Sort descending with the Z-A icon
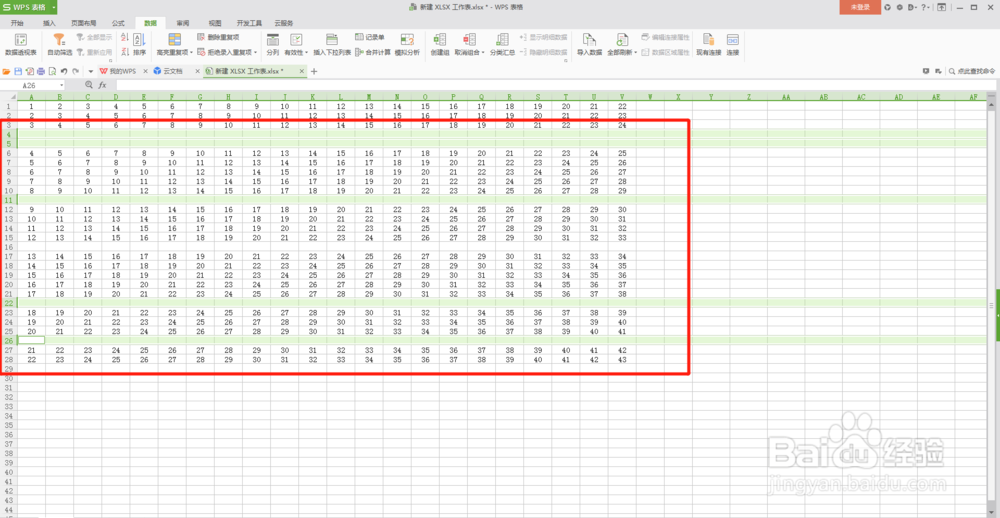 tap(124, 52)
